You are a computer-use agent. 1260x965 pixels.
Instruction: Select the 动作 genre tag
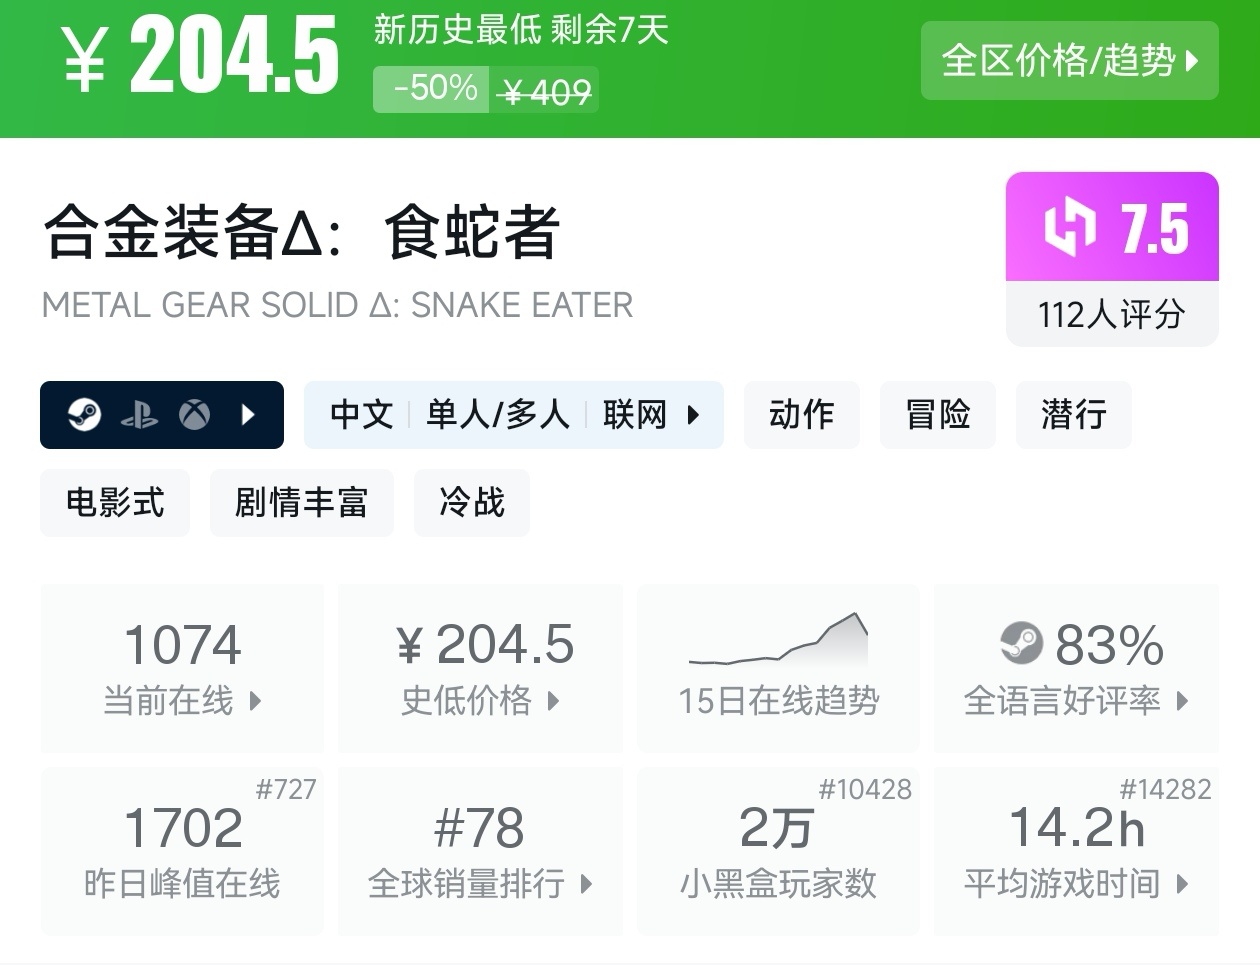click(x=801, y=414)
